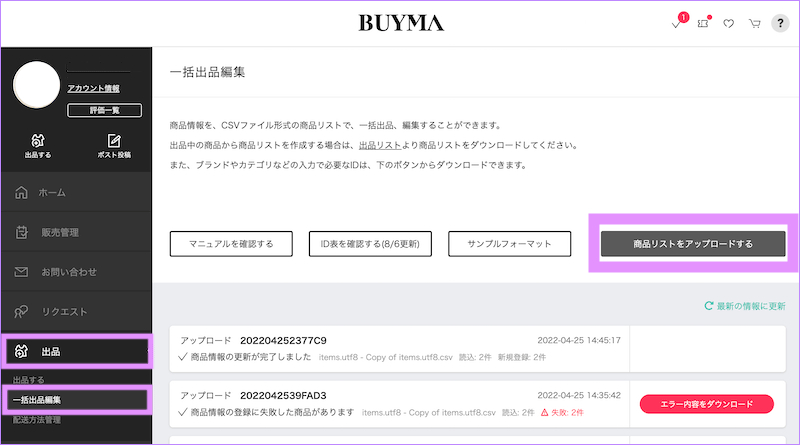Image resolution: width=800 pixels, height=445 pixels.
Task: Click the 新規登録: 2件 text
Action: pos(522,357)
